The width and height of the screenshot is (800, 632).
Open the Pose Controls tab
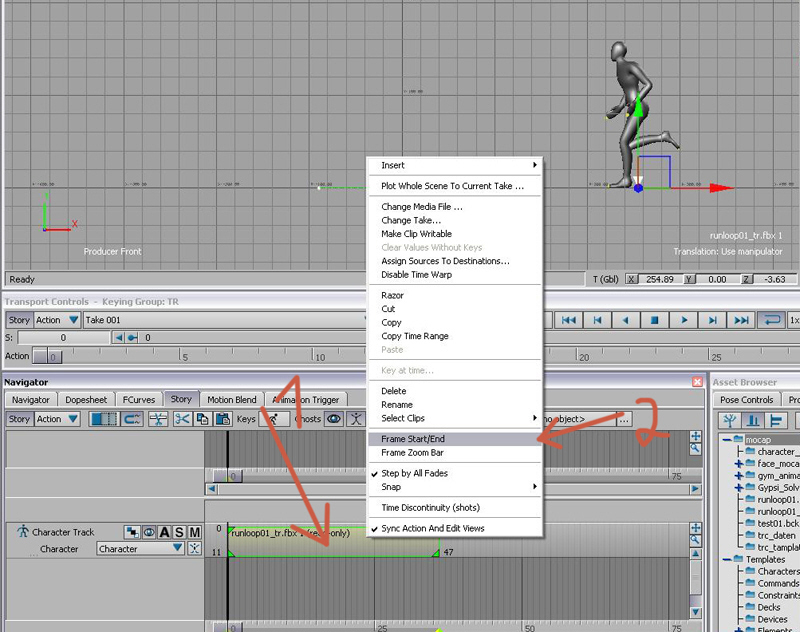[x=746, y=399]
